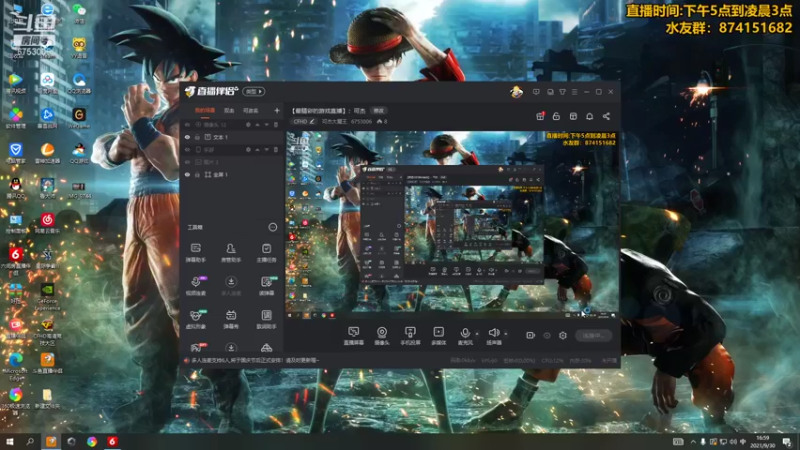800x450 pixels.
Task: Move 摄像头 12 source down
Action: 266,124
